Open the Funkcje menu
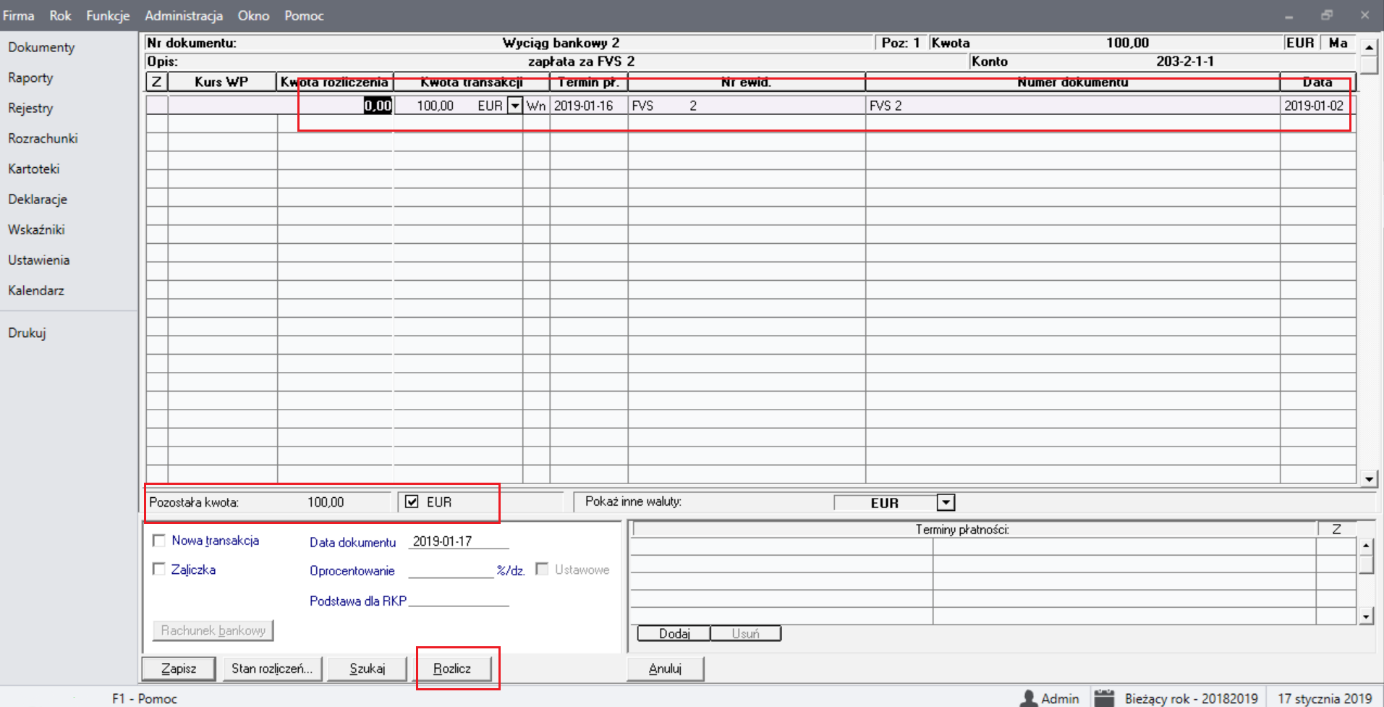This screenshot has height=707, width=1384. 108,16
